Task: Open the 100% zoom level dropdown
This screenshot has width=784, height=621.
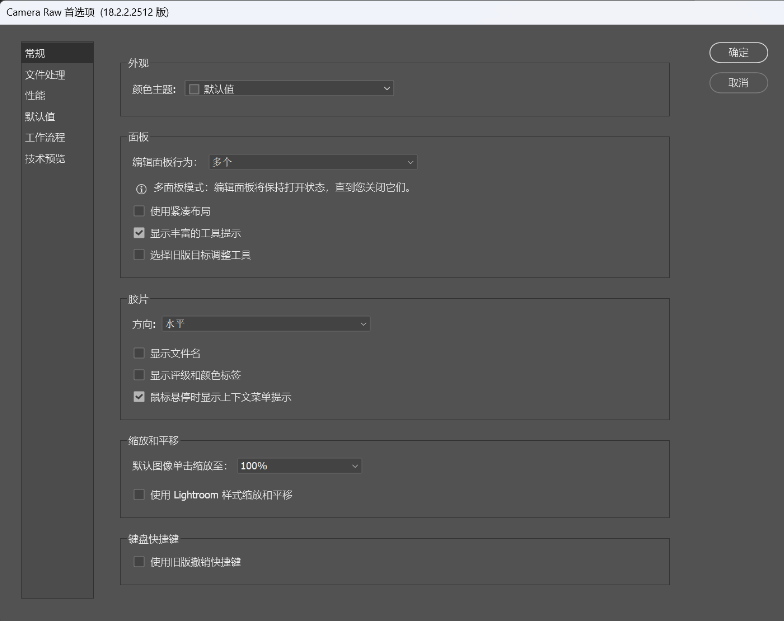Action: click(x=298, y=466)
